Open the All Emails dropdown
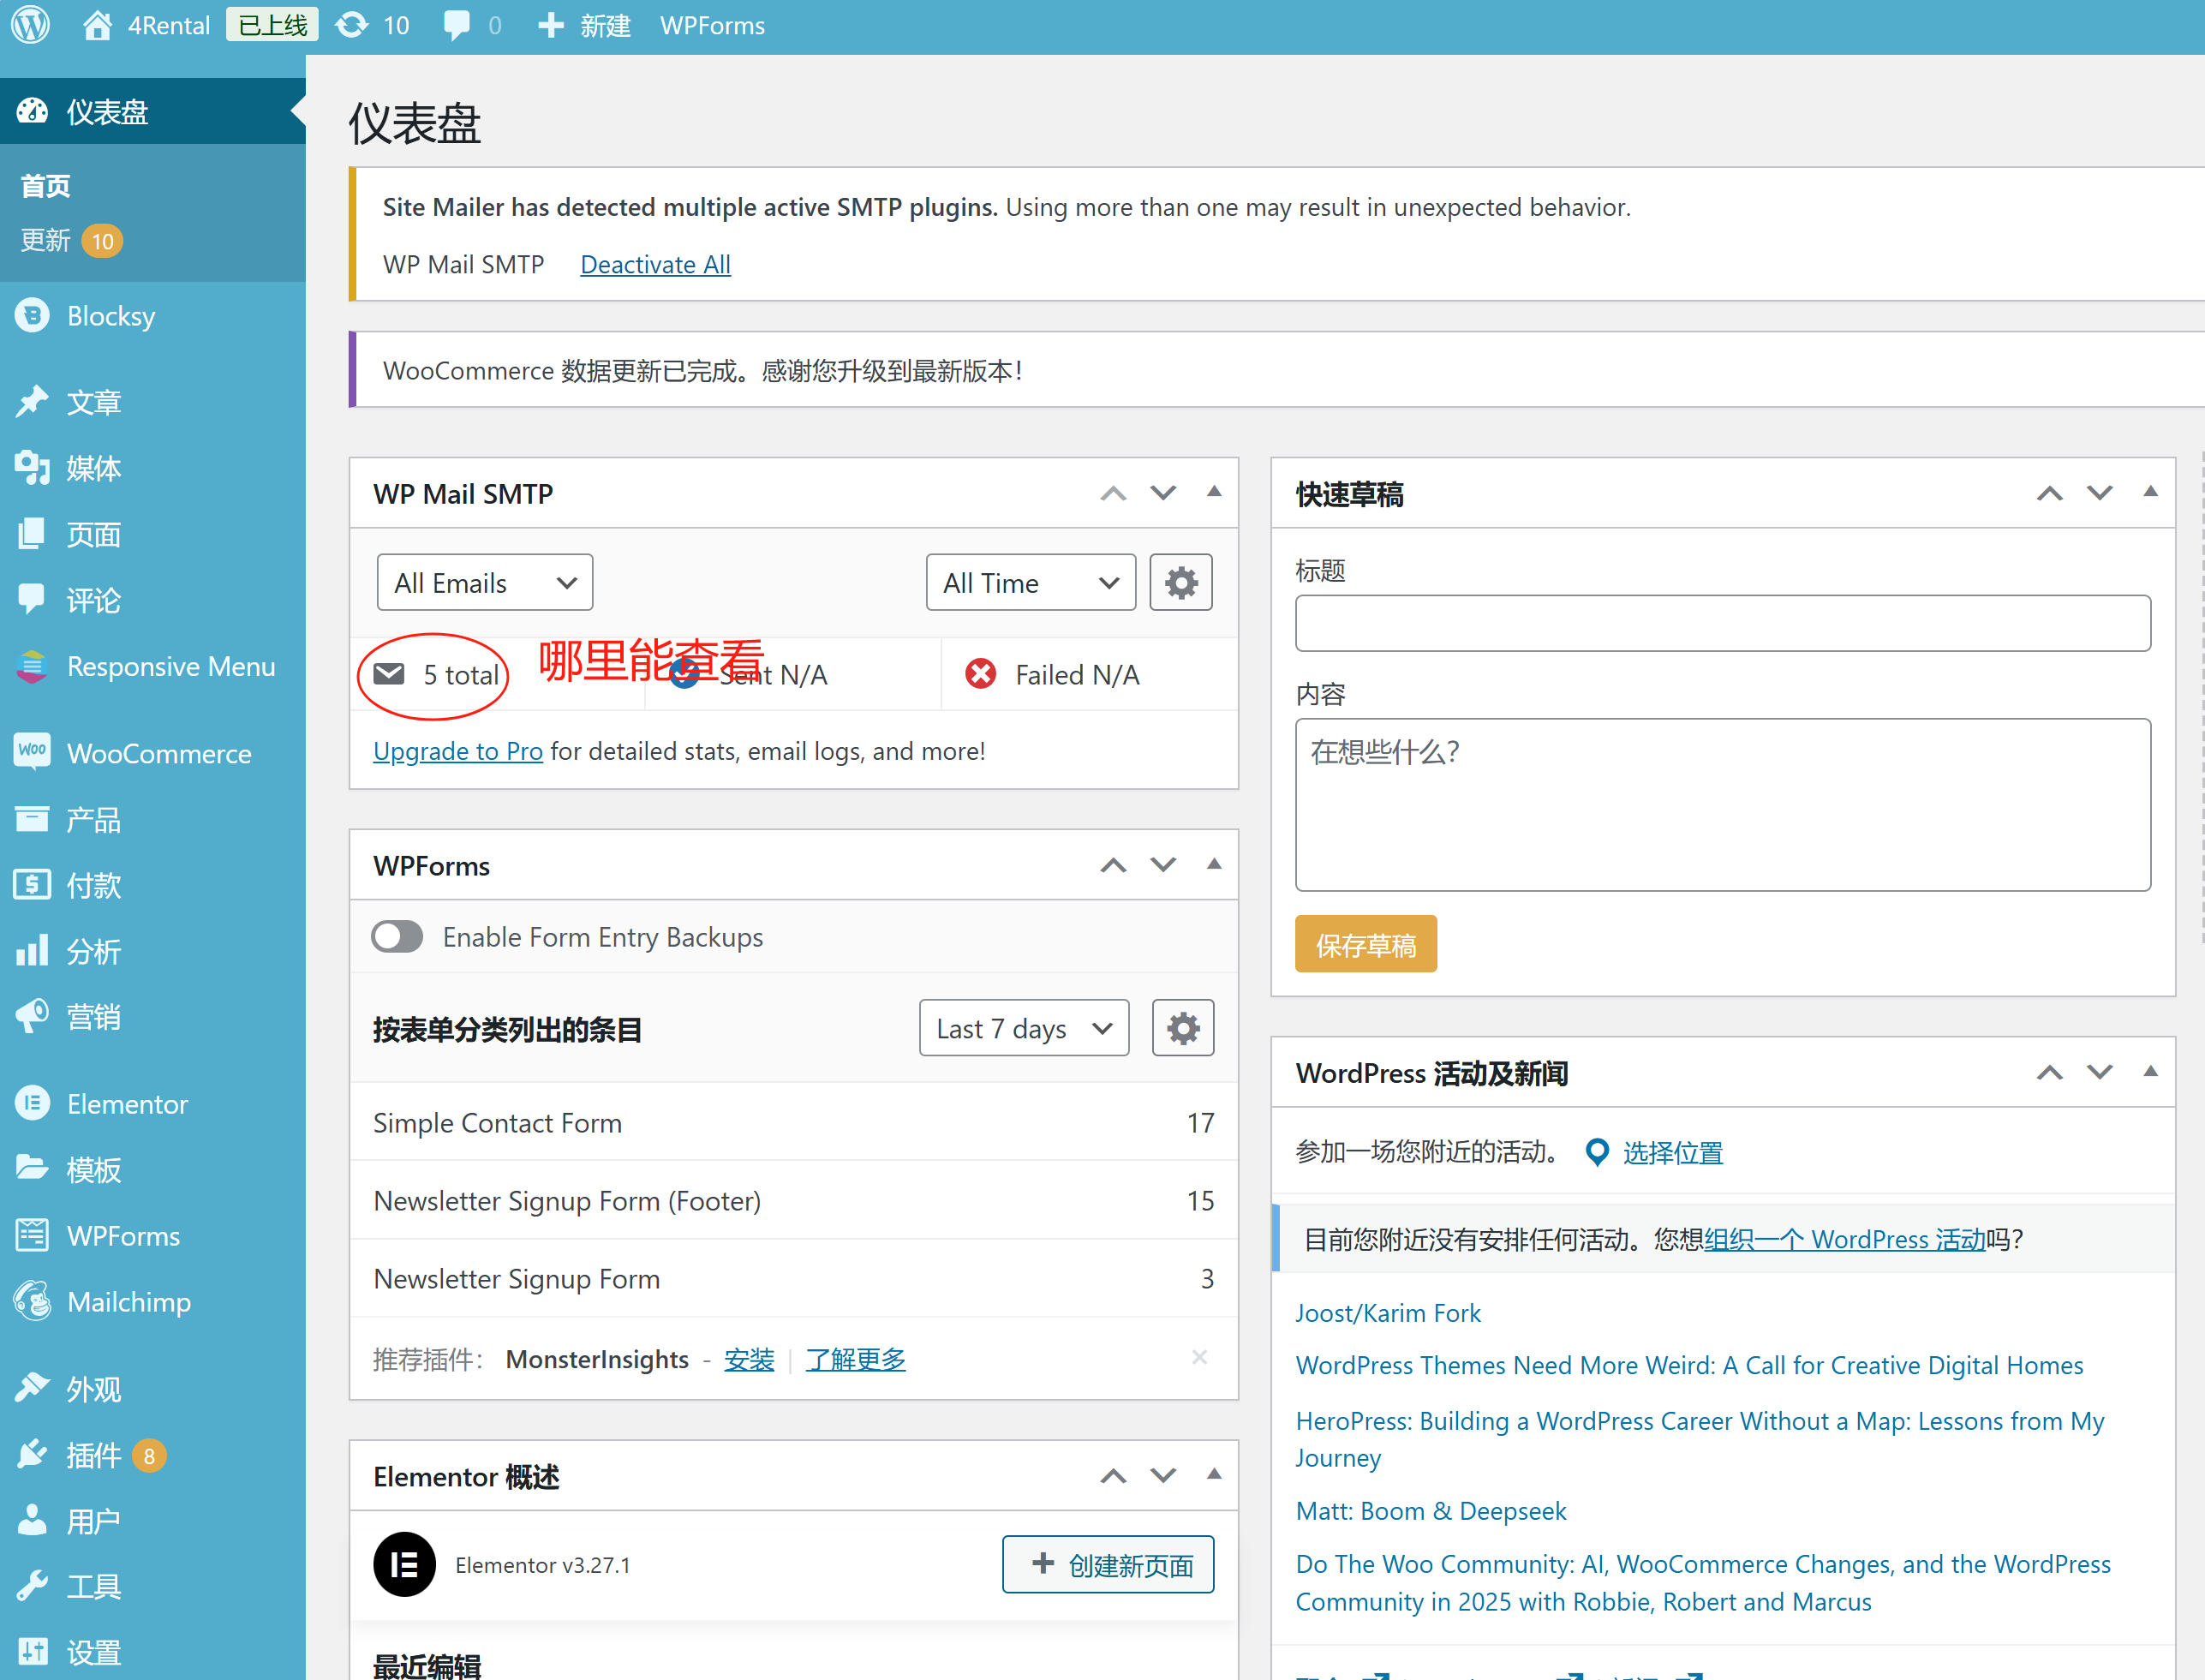The image size is (2205, 1680). pos(485,582)
